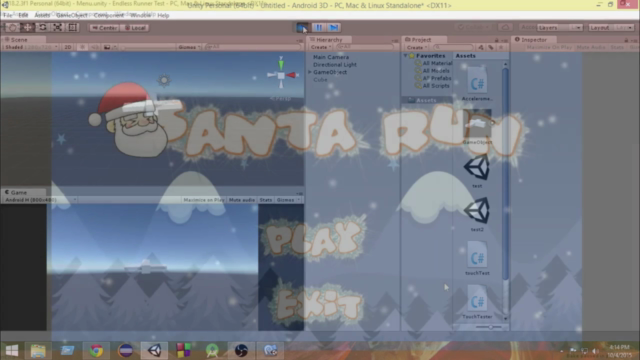The height and width of the screenshot is (360, 640).
Task: Open the Help menu
Action: coord(163,16)
